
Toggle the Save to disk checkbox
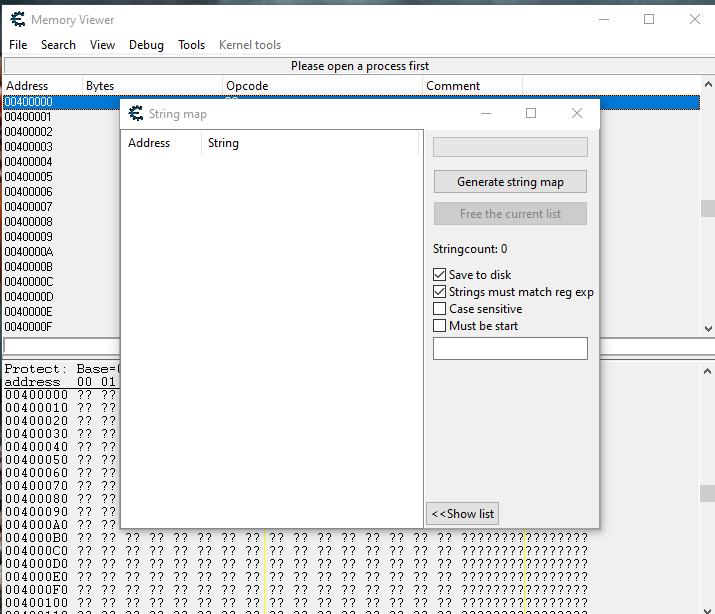tap(440, 275)
